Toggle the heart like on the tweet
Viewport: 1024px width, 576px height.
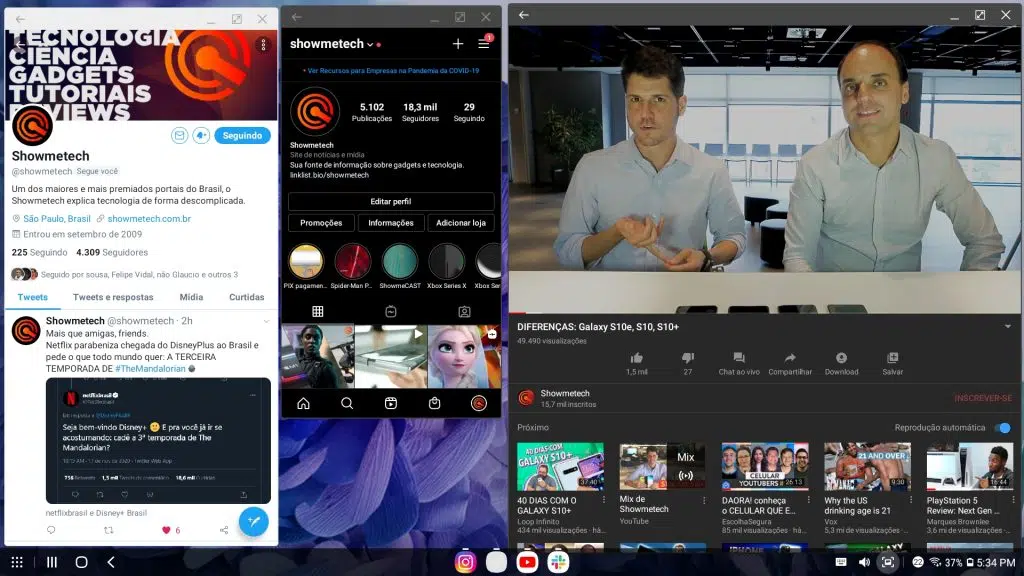(x=166, y=530)
